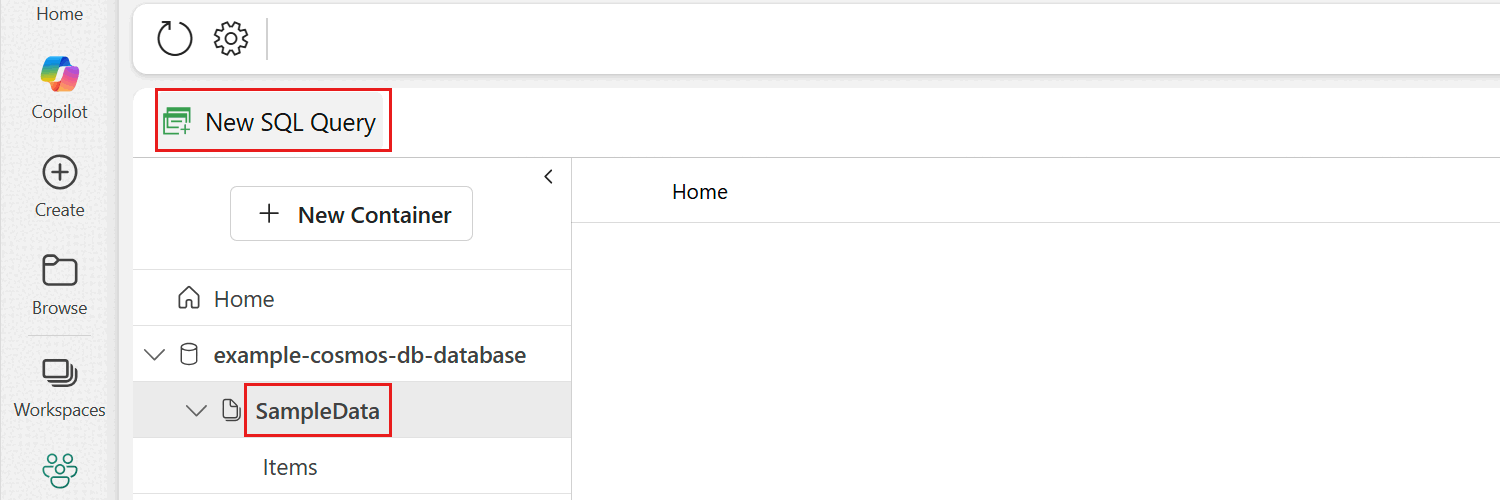1500x500 pixels.
Task: Click the house icon in the explorer tree
Action: click(187, 298)
